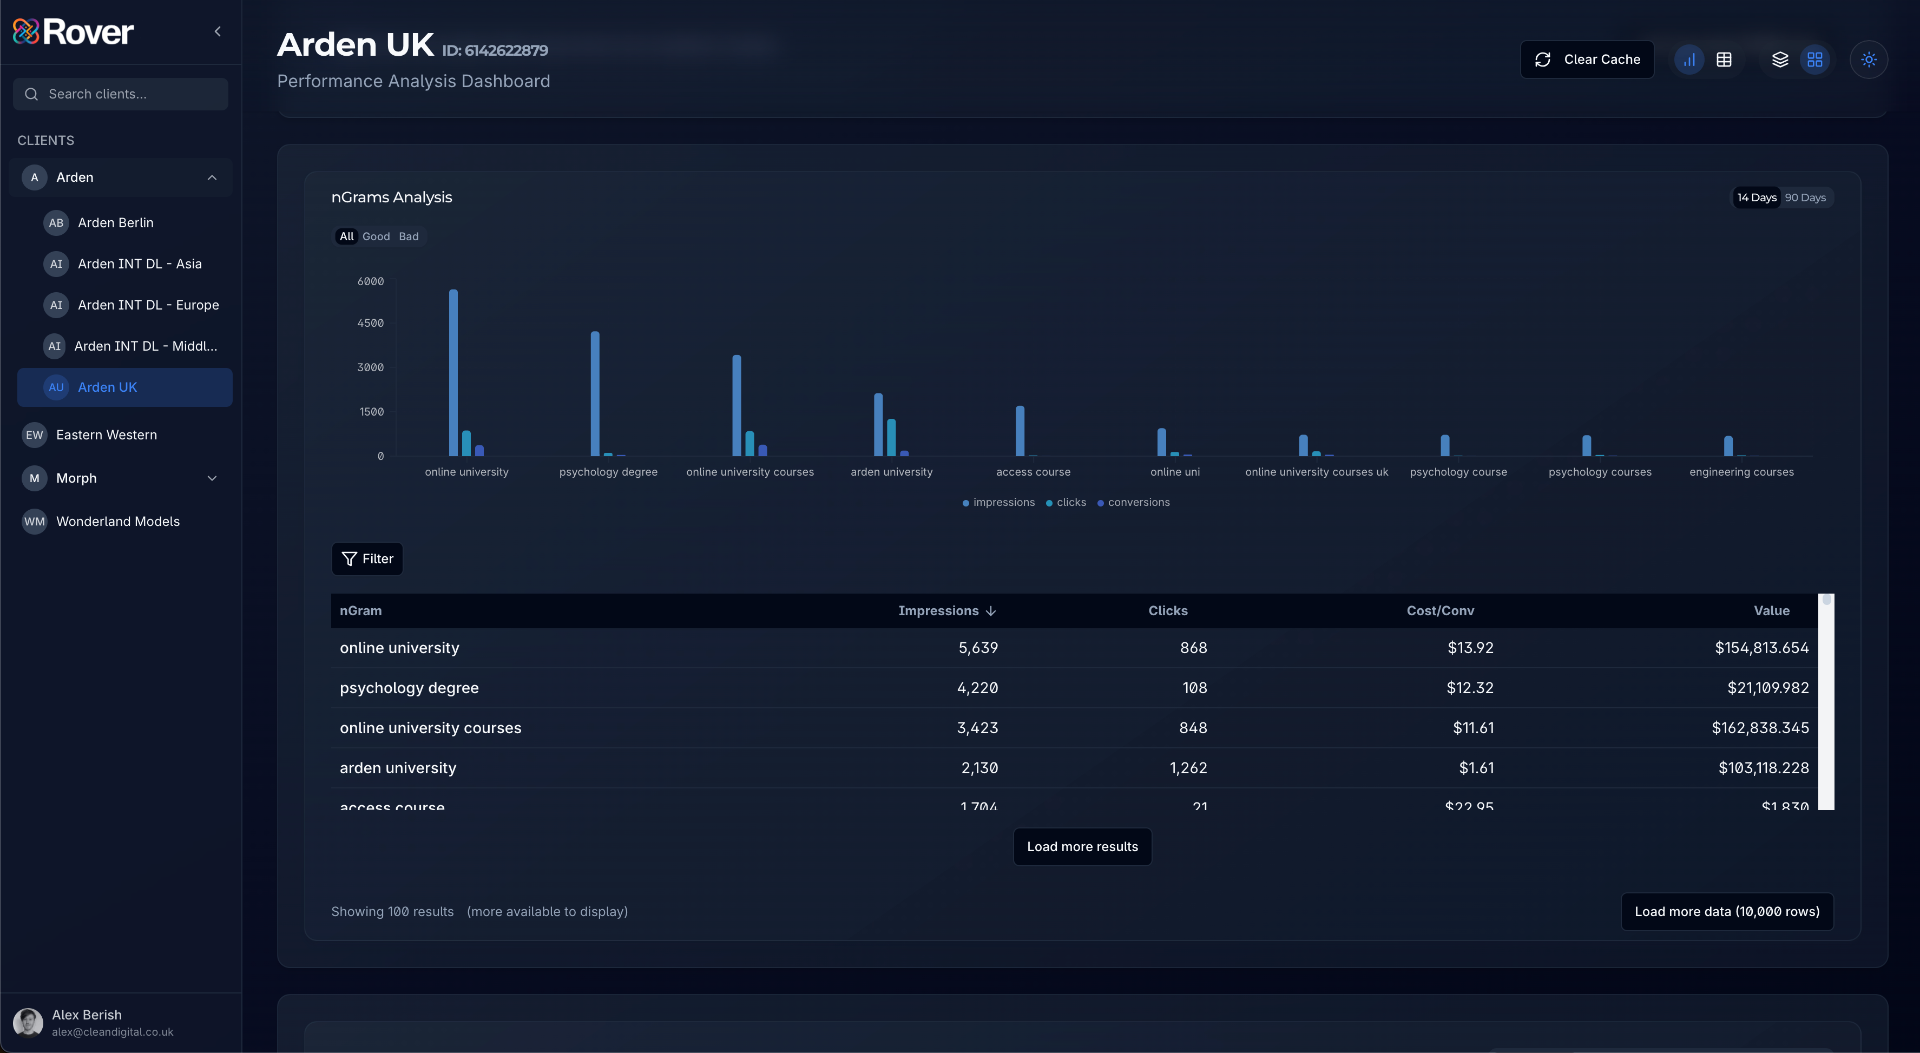The width and height of the screenshot is (1920, 1053).
Task: Click Load more results
Action: [1082, 847]
